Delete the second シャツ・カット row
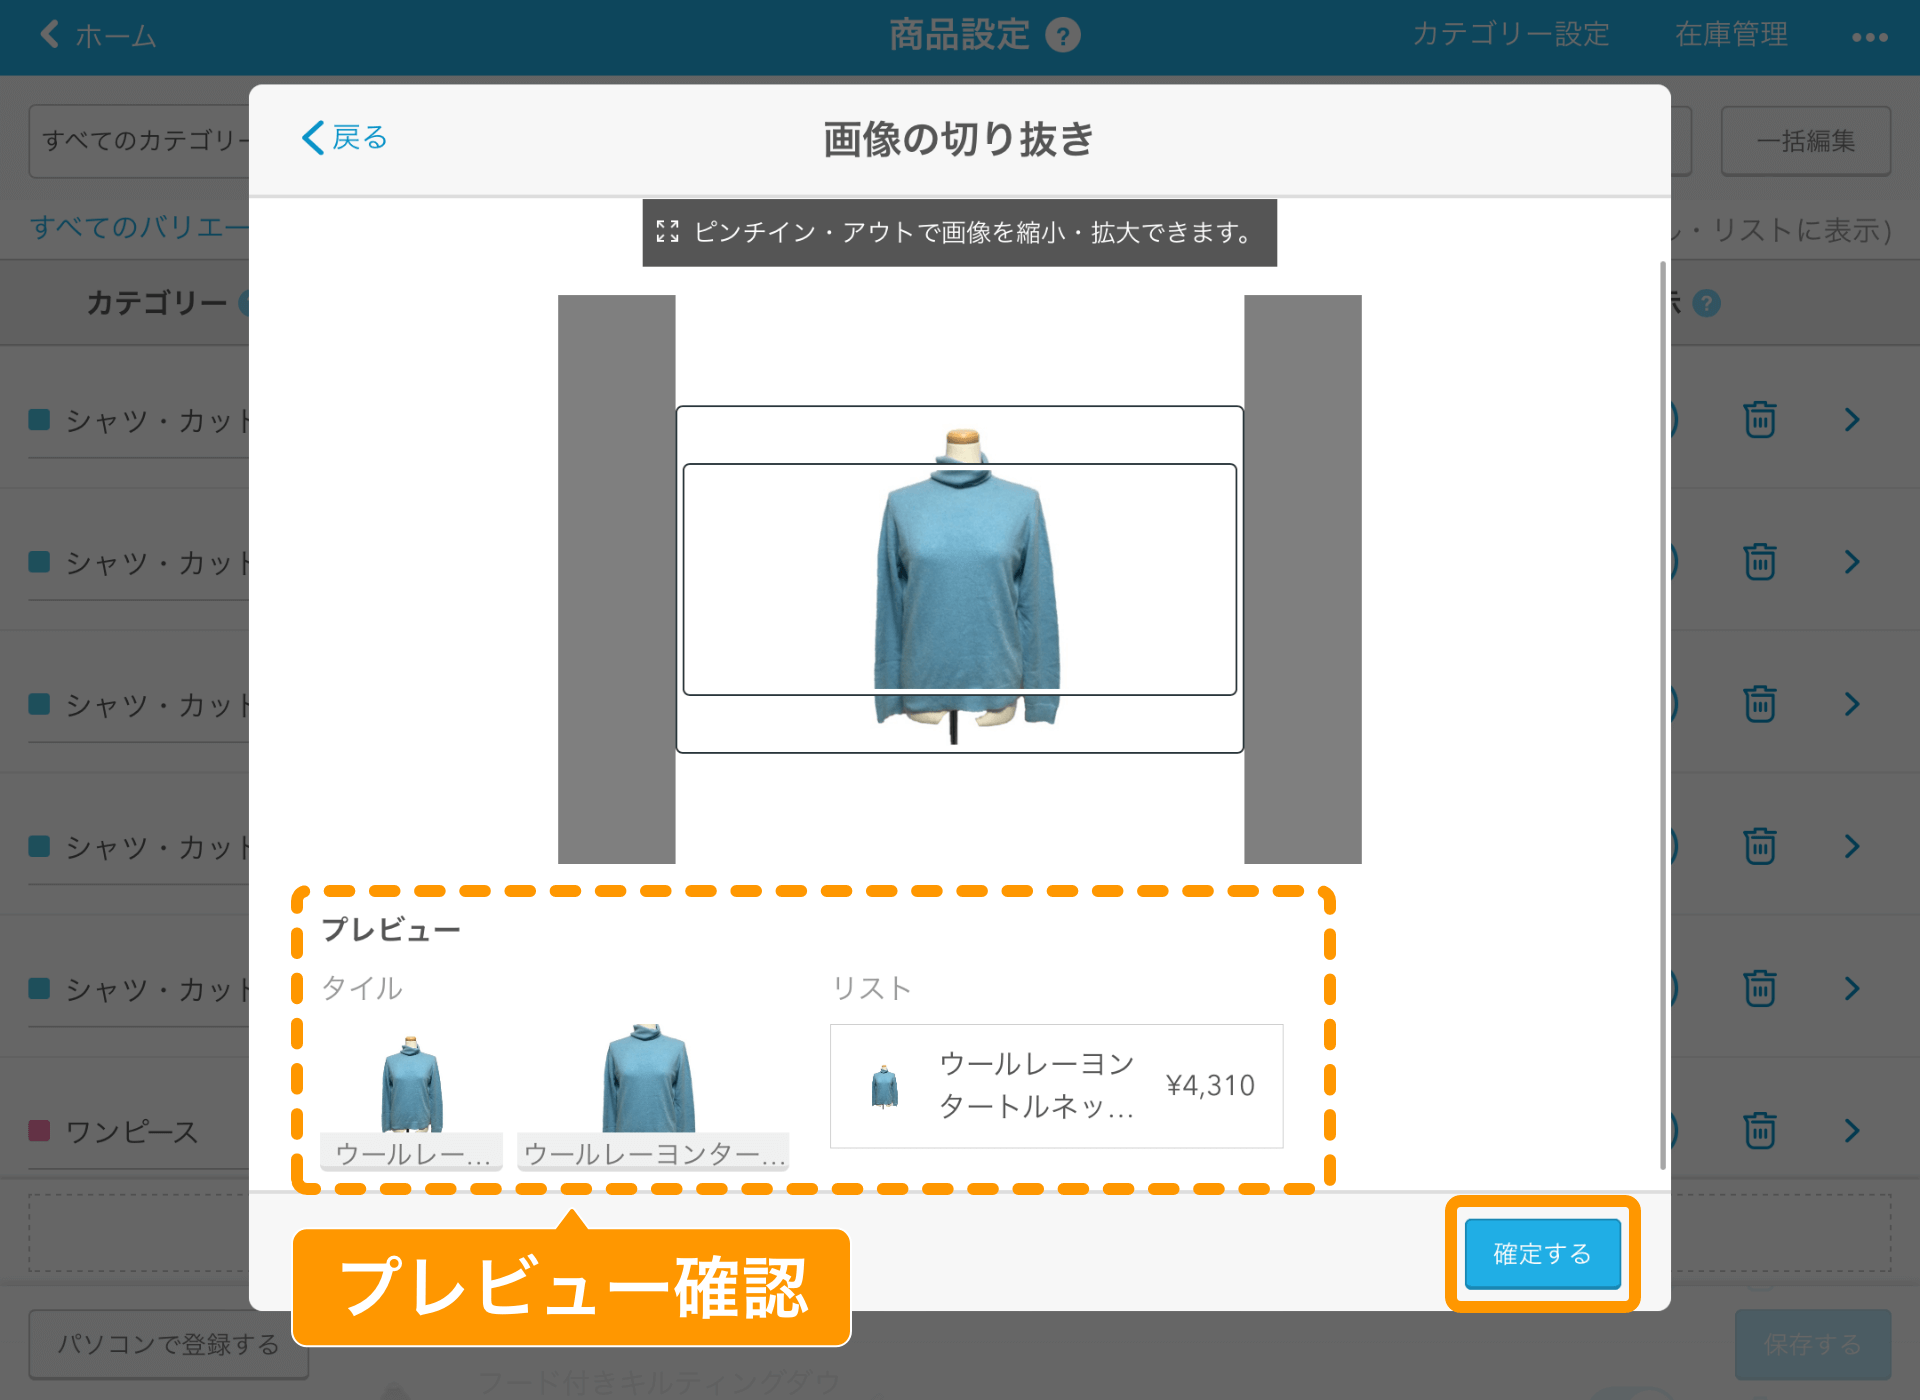Image resolution: width=1920 pixels, height=1400 pixels. [x=1760, y=561]
